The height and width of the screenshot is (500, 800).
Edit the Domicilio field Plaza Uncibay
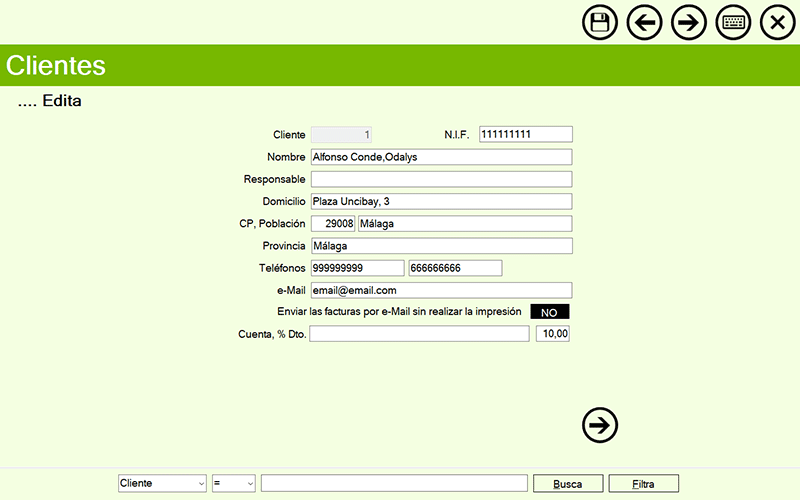[440, 201]
